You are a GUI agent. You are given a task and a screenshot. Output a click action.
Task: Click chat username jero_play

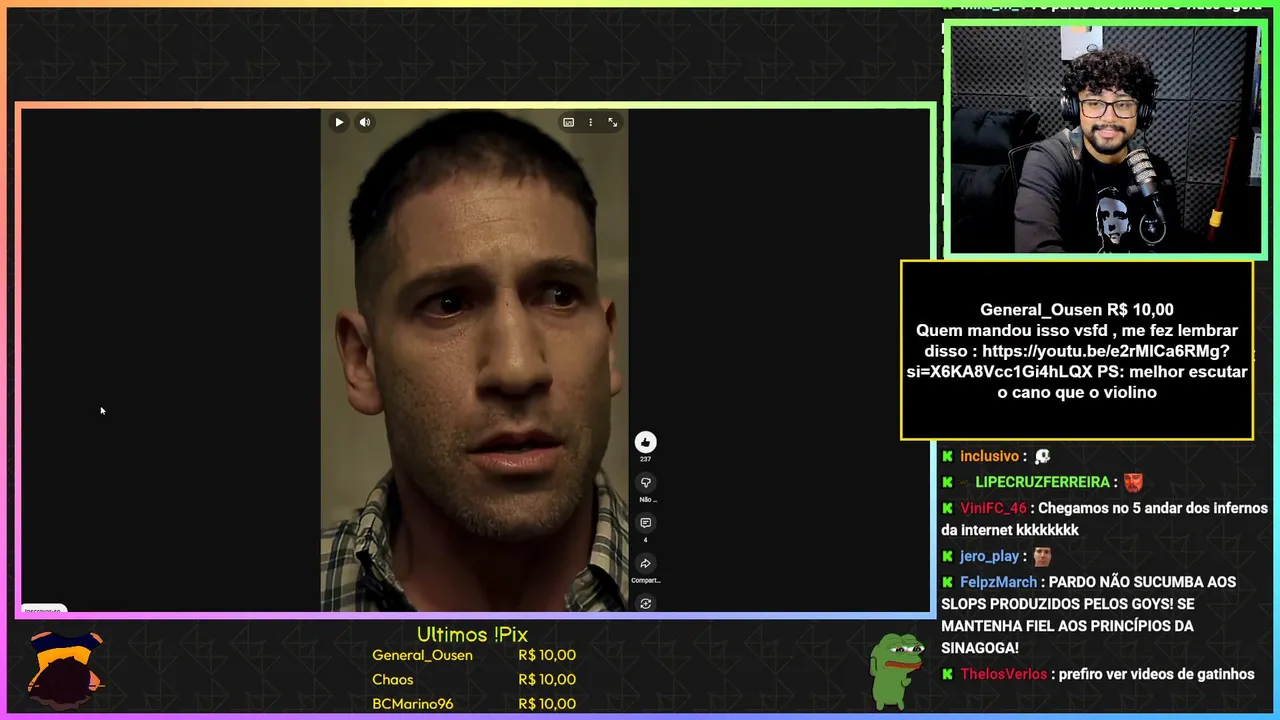pos(989,556)
